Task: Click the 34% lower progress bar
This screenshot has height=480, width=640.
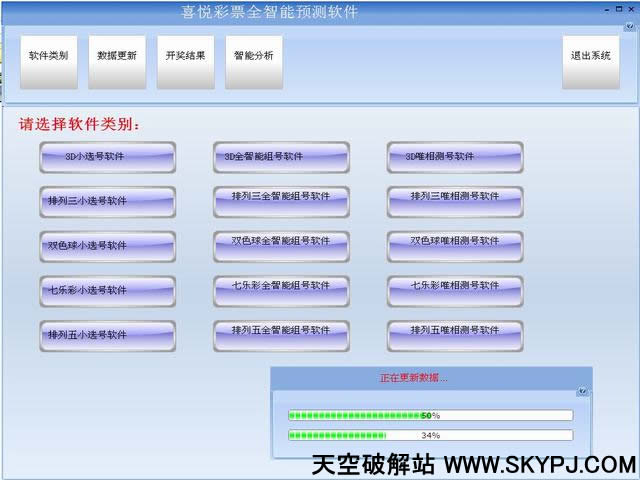Action: [x=430, y=435]
